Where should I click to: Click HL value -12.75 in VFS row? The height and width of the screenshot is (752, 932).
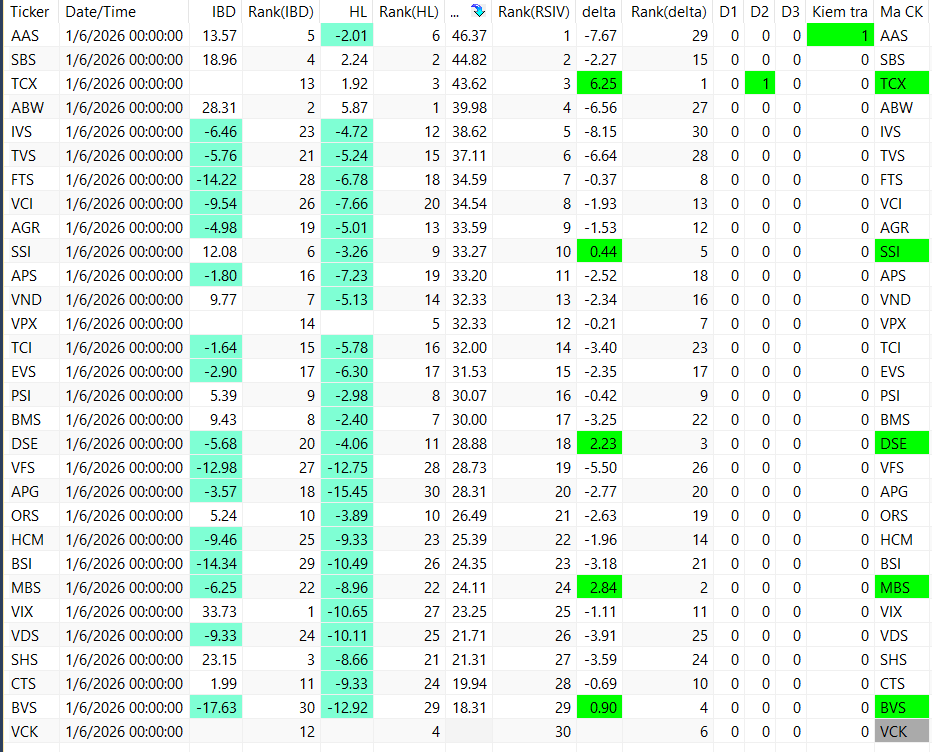[348, 468]
